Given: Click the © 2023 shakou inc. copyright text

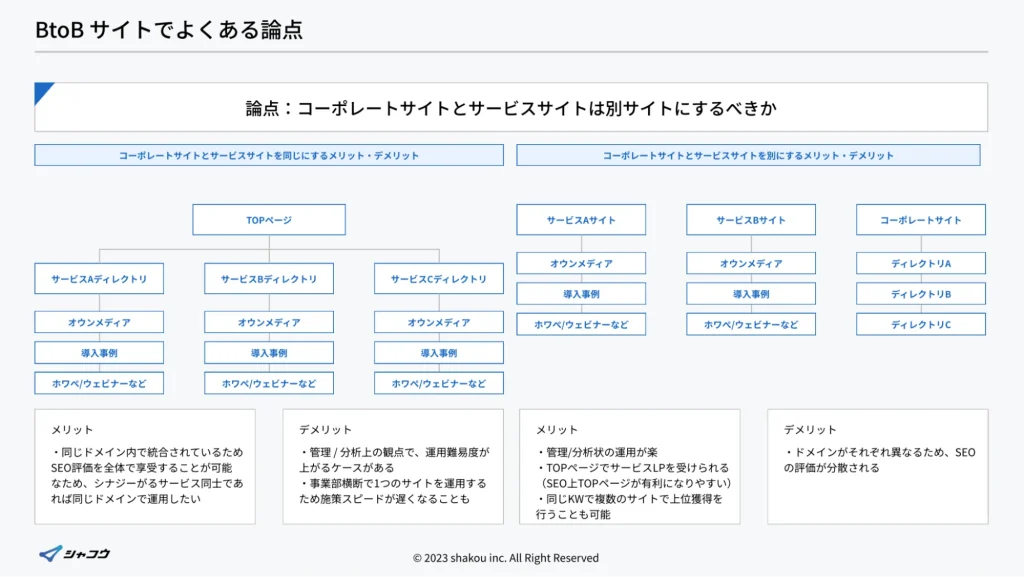Looking at the screenshot, I should click(505, 558).
